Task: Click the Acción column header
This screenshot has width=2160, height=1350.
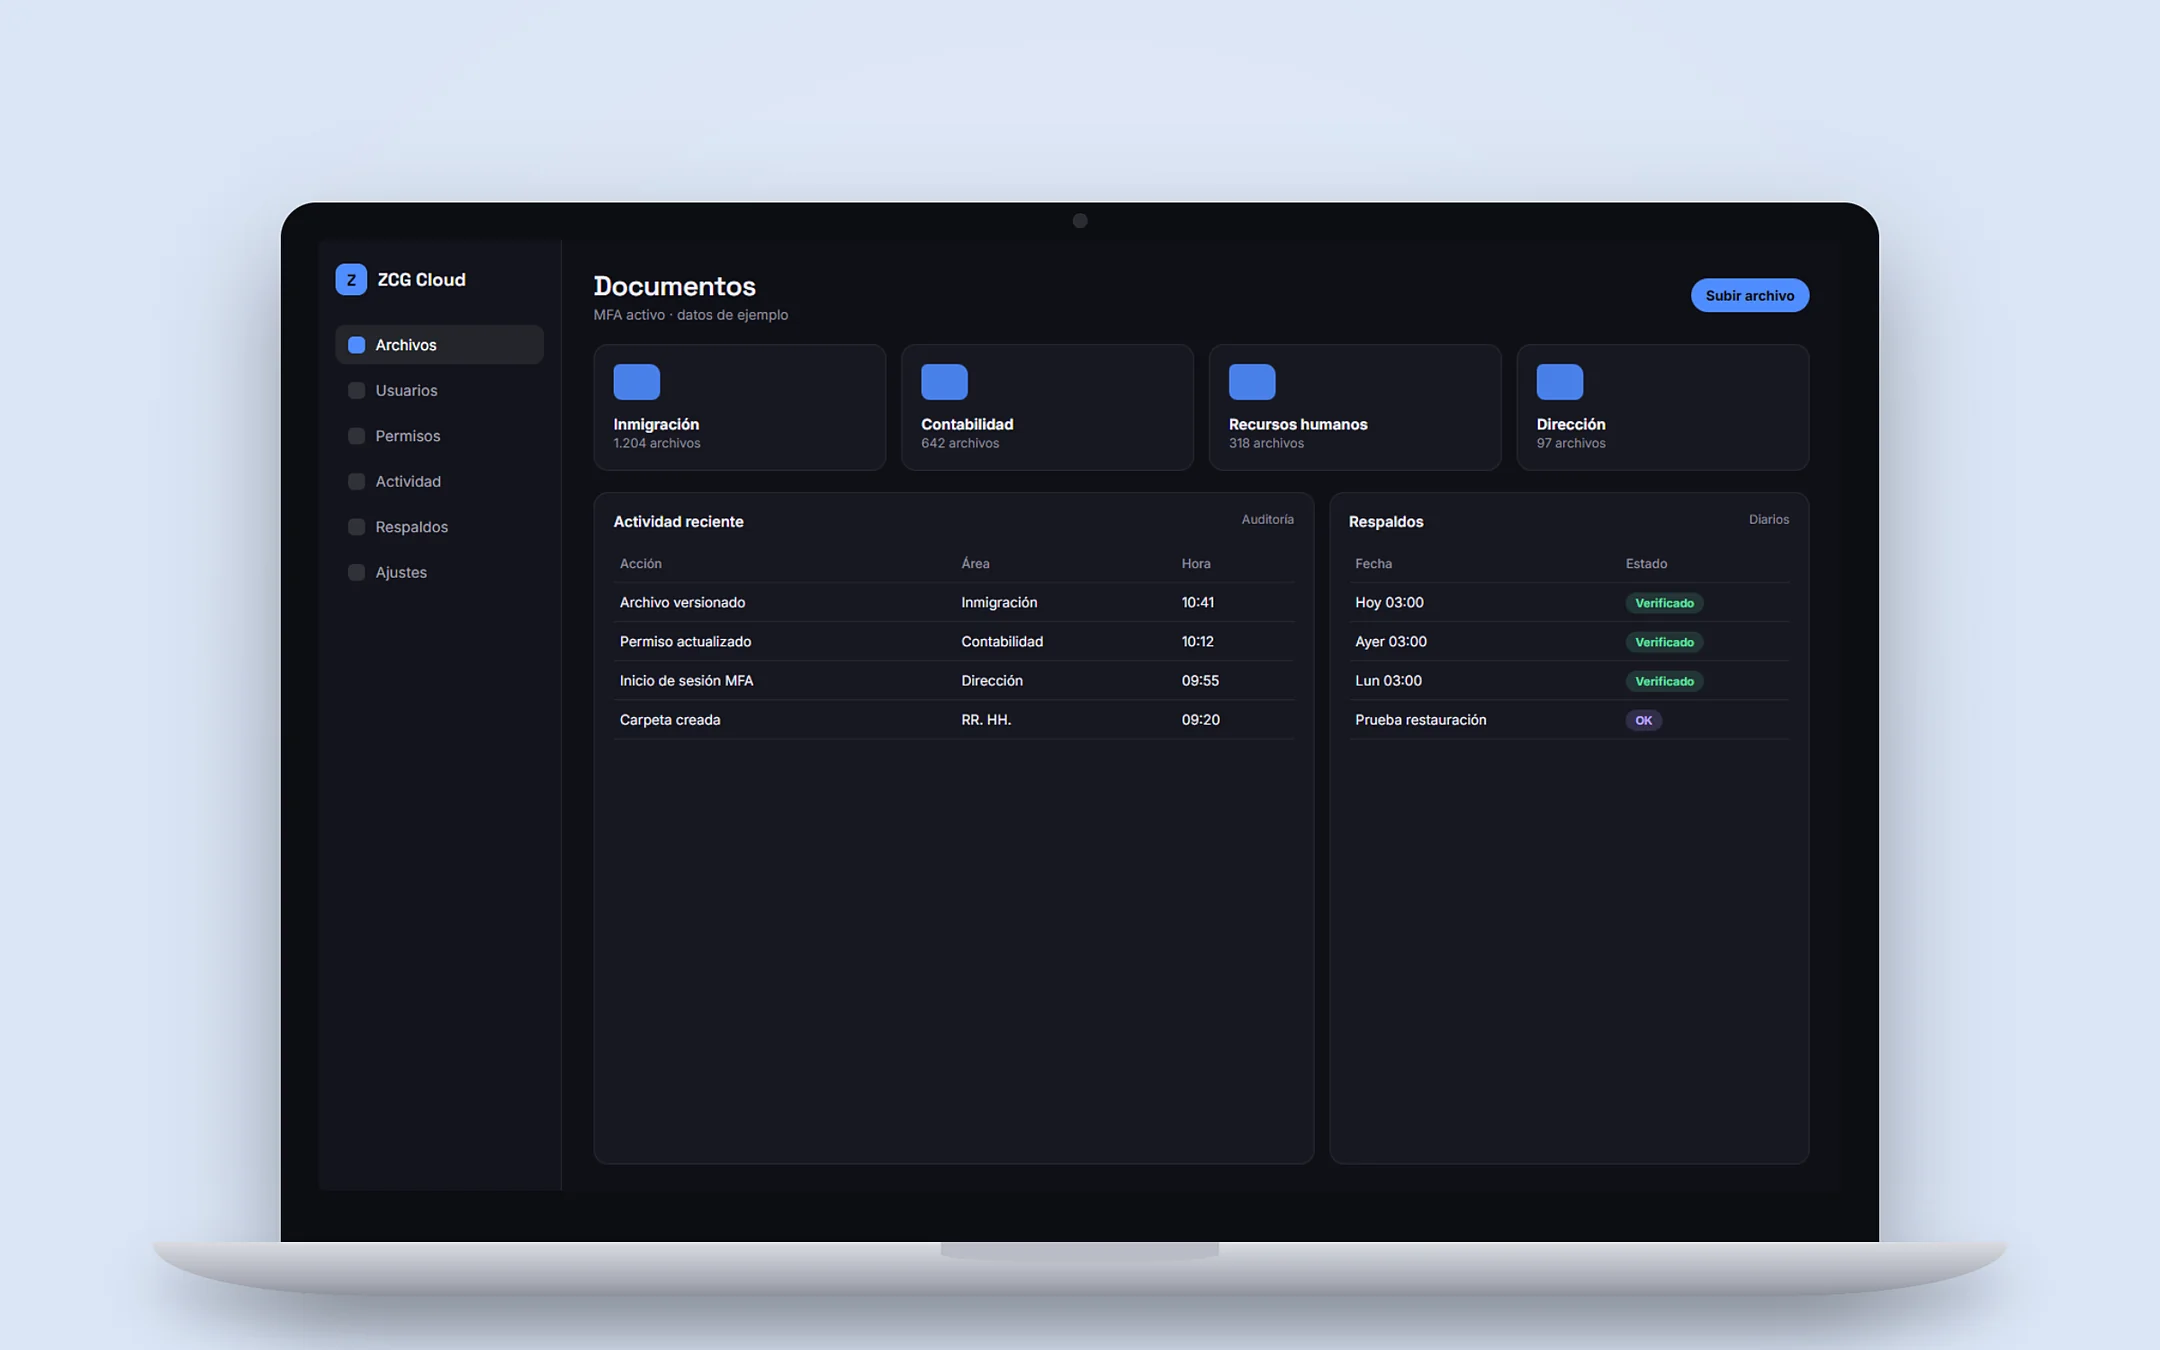Action: pos(640,563)
